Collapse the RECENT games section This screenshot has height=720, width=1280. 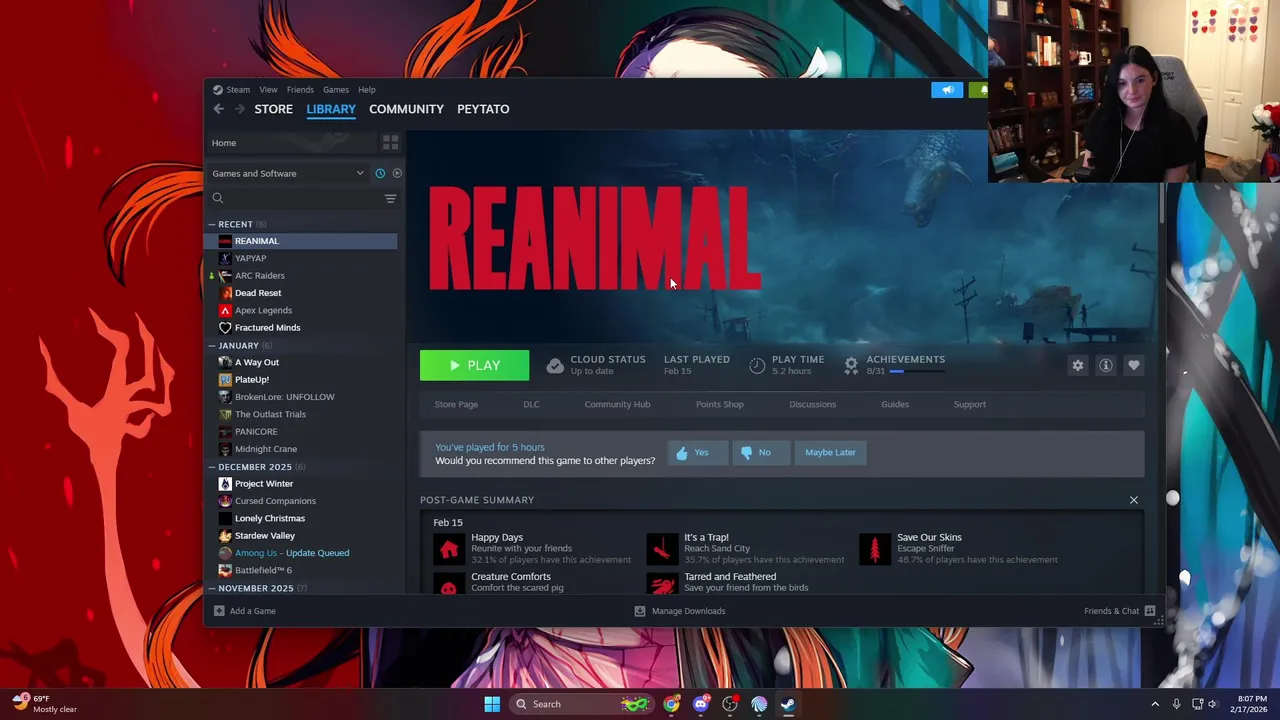tap(212, 224)
